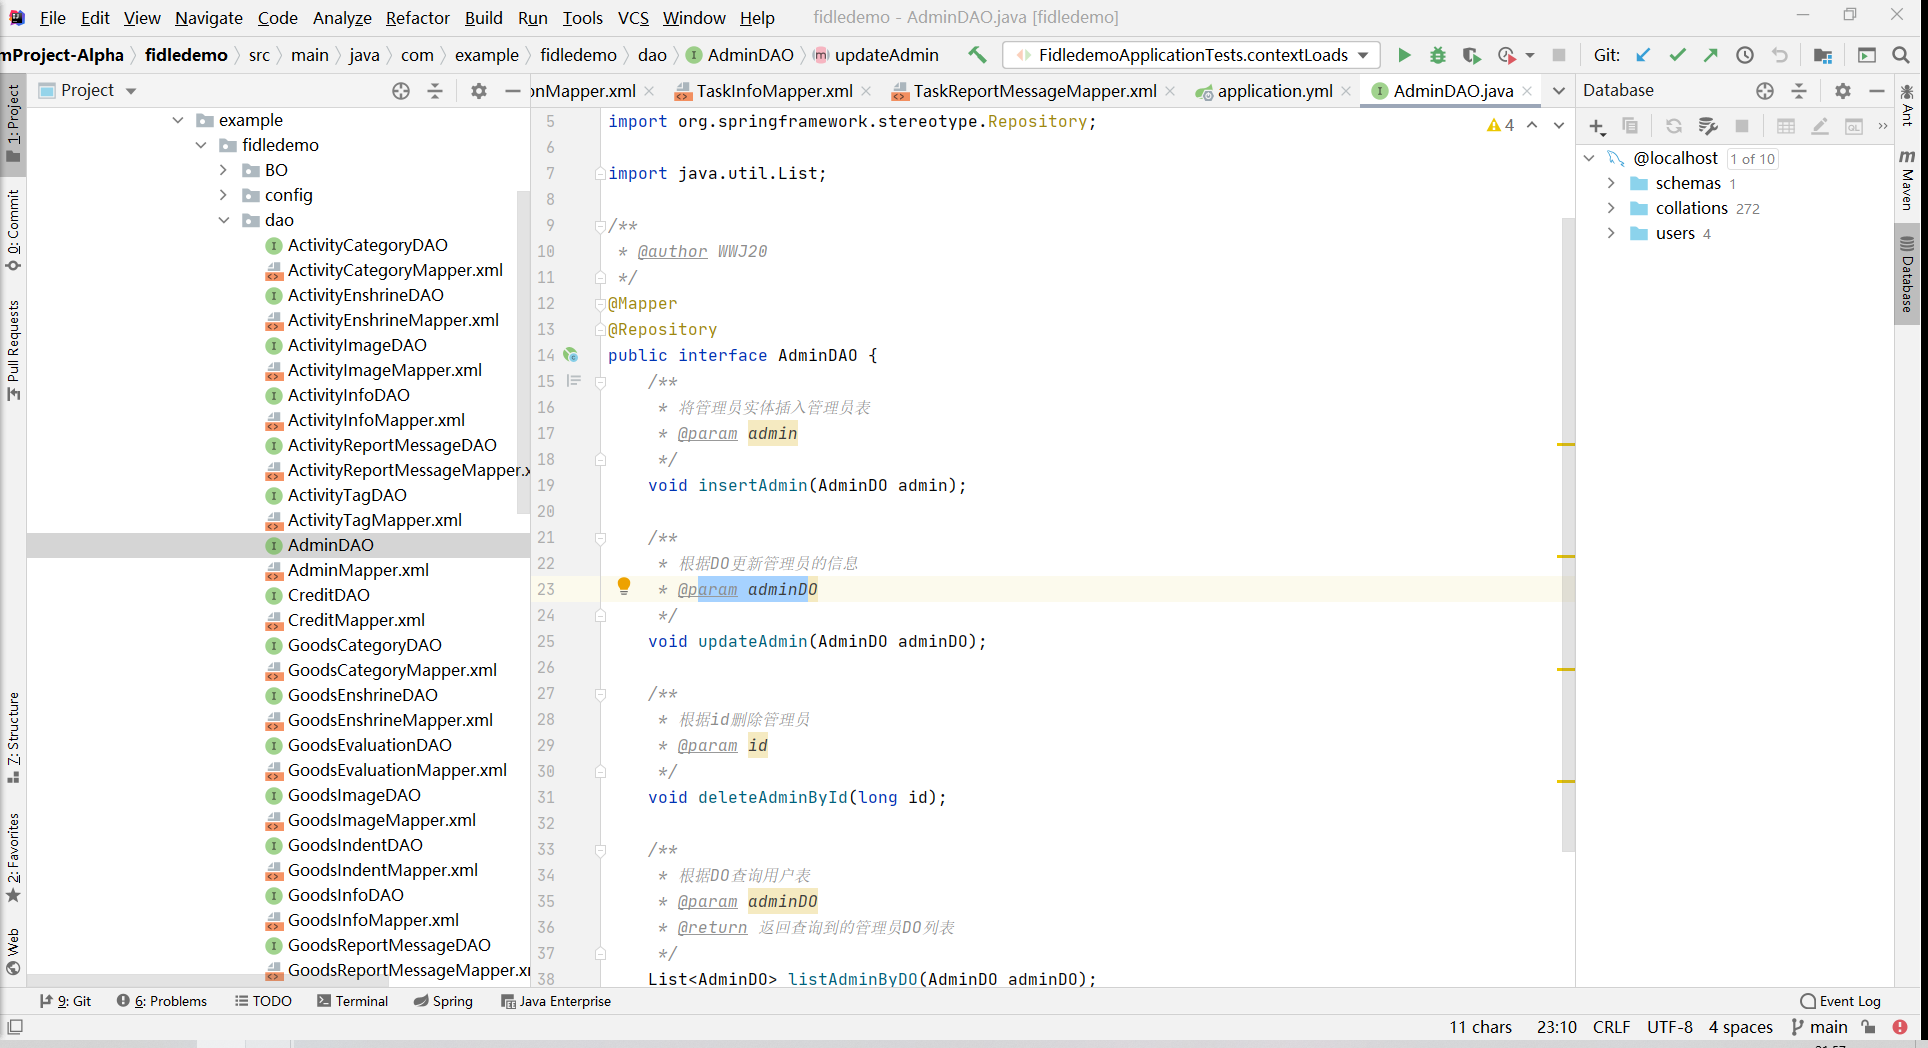Viewport: 1928px width, 1048px height.
Task: Toggle the Pull Requests tool window
Action: (x=13, y=350)
